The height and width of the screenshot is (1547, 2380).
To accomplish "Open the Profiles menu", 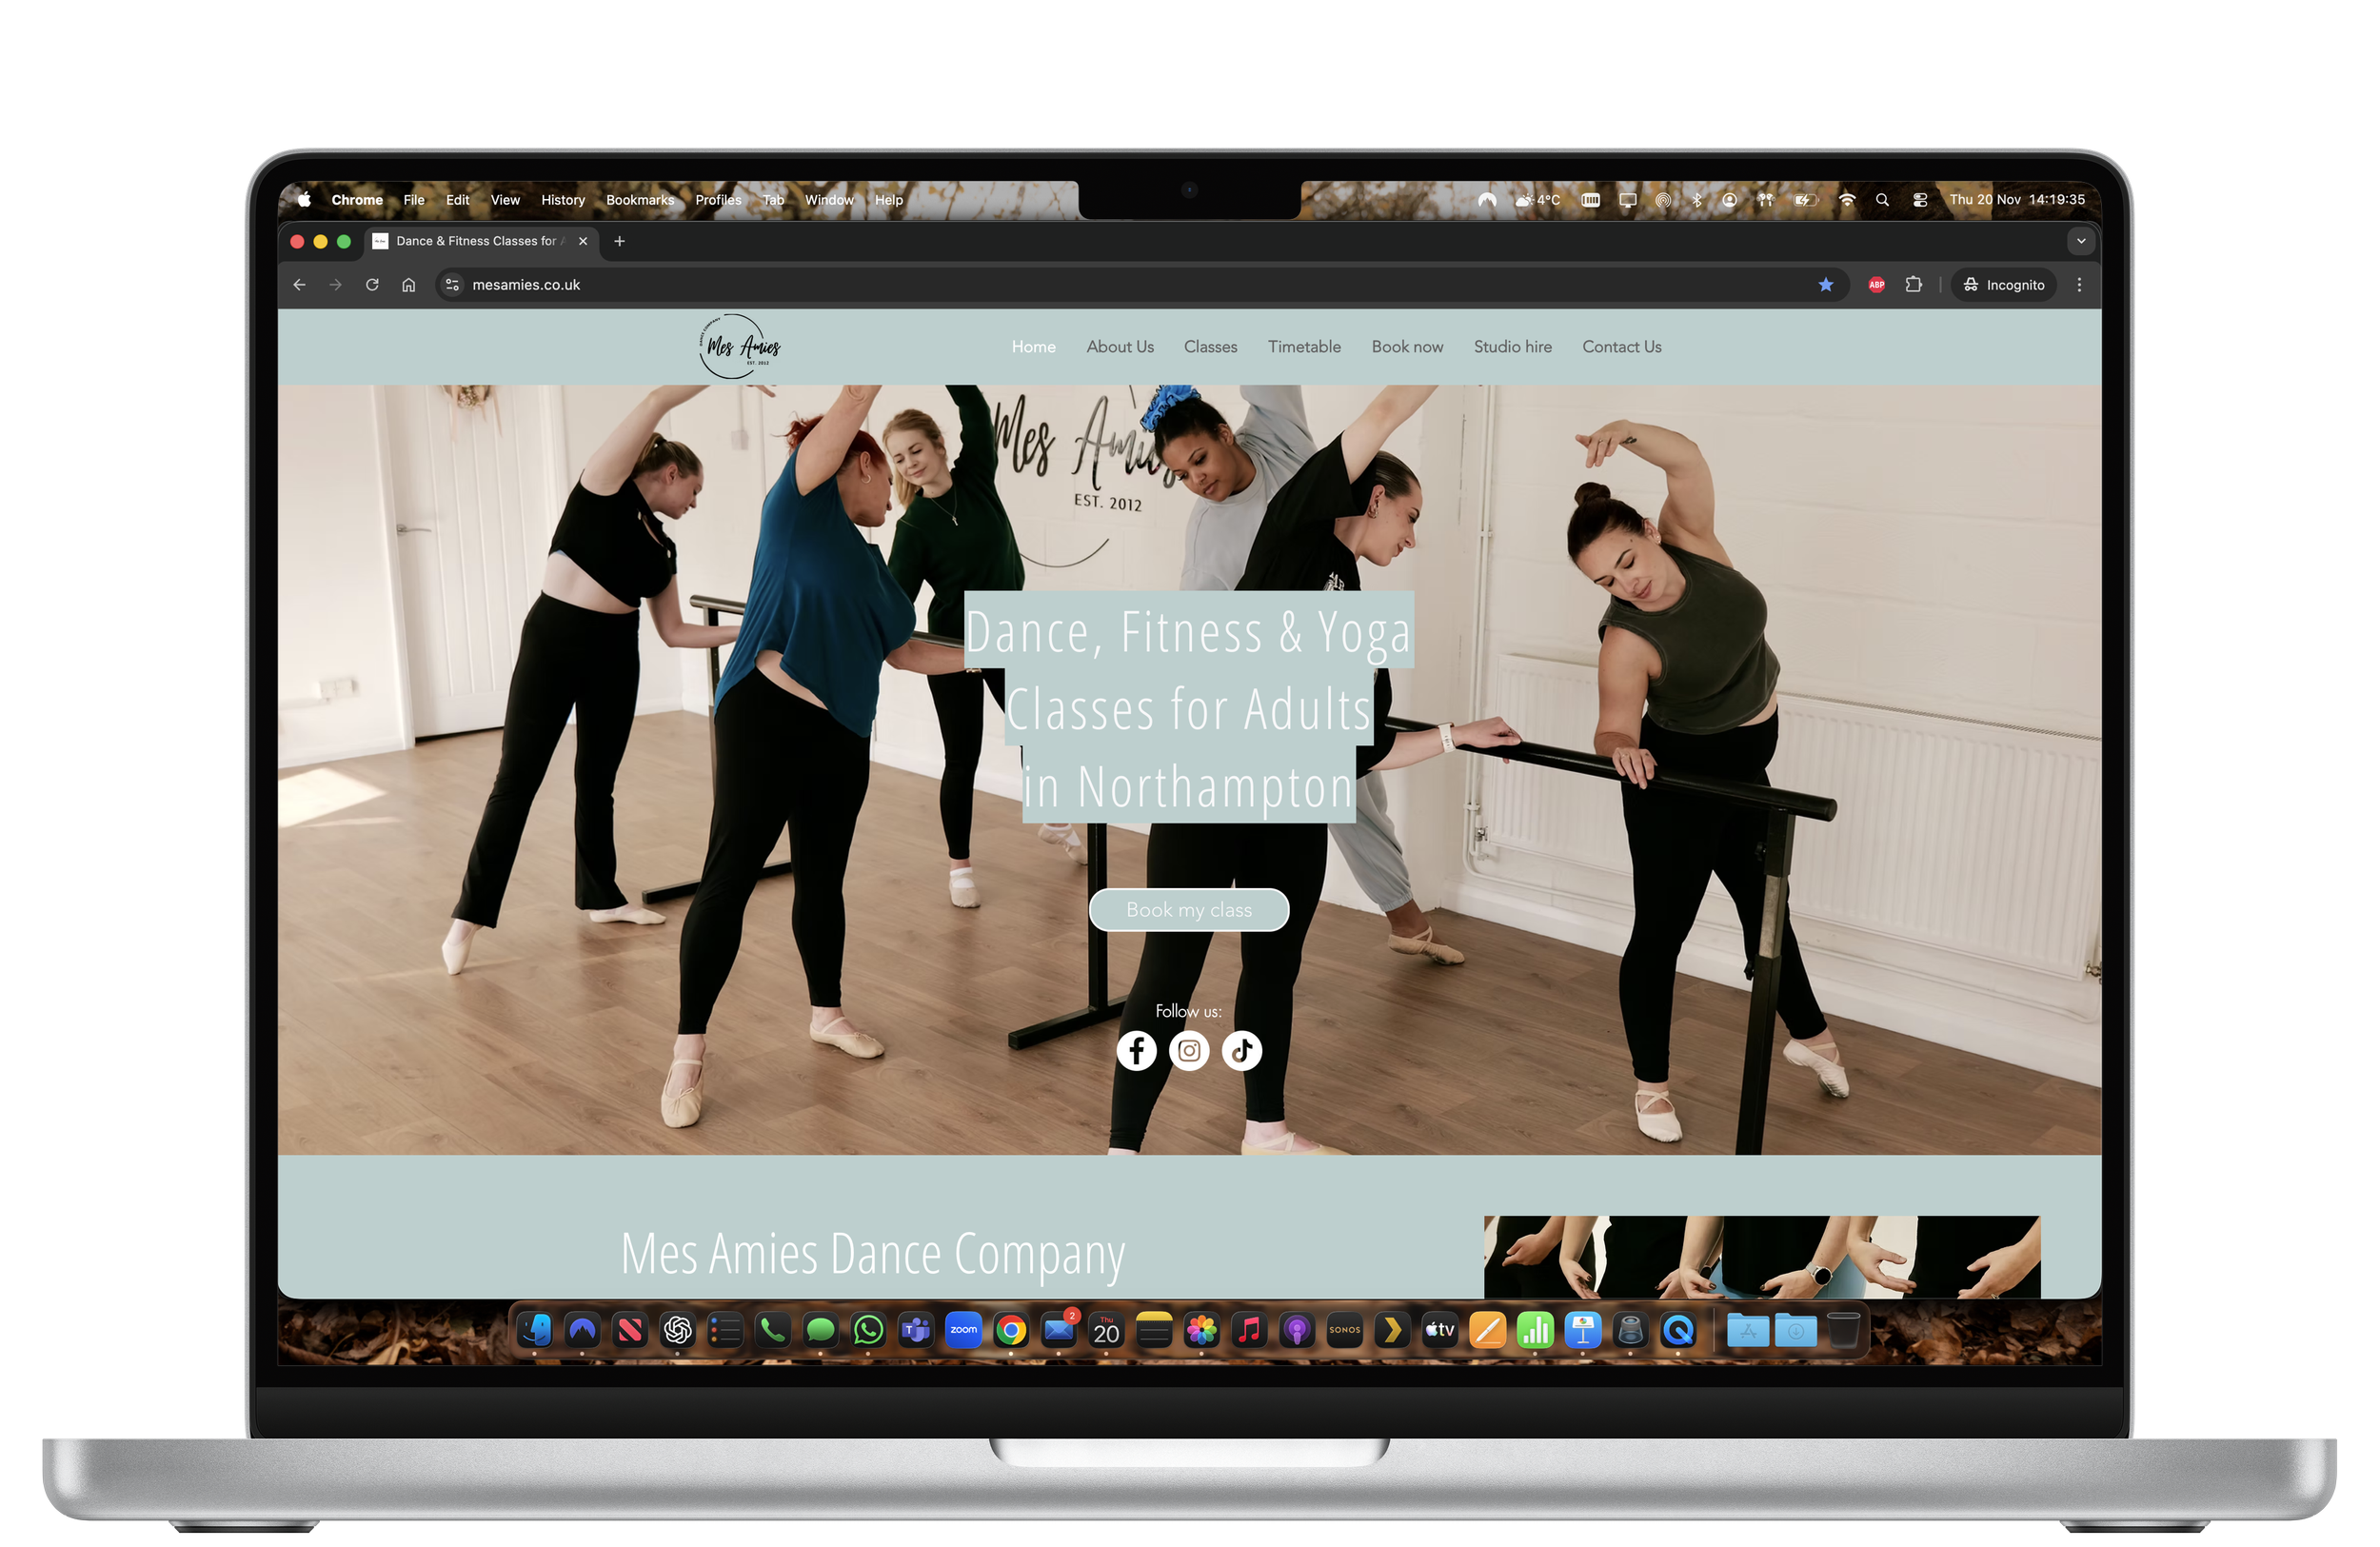I will pos(718,200).
